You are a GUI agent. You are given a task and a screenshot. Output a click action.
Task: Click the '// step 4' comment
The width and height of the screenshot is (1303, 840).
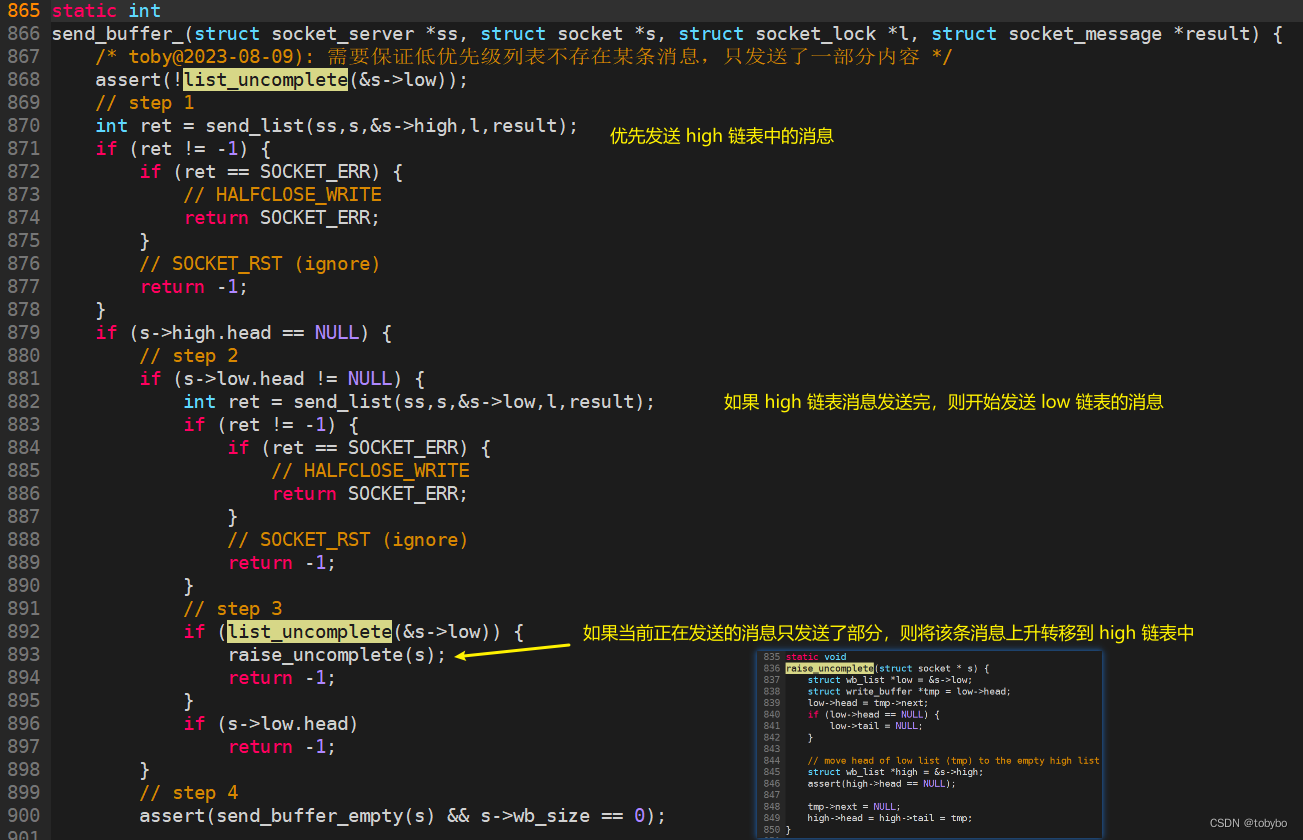tap(189, 793)
